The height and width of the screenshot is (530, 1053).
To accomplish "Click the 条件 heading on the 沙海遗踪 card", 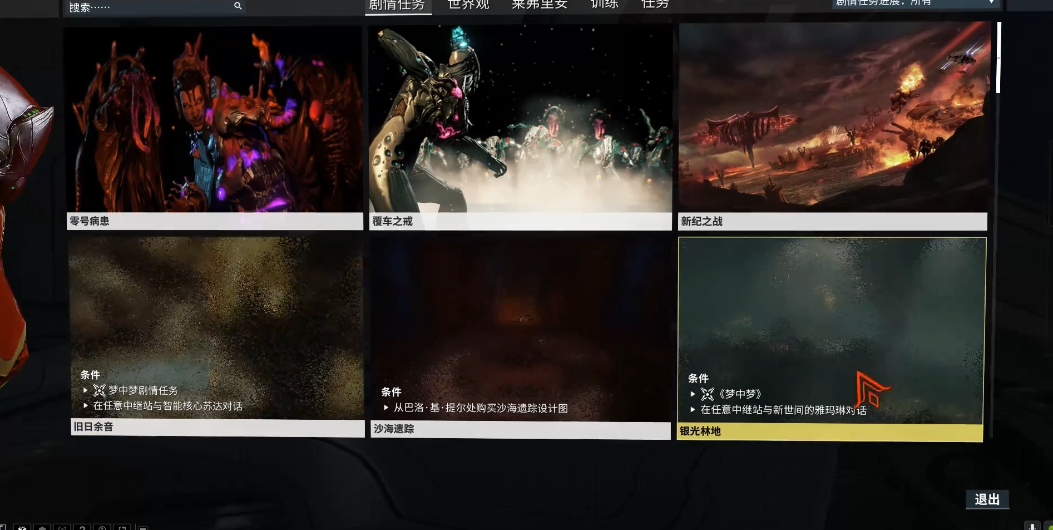I will pyautogui.click(x=391, y=392).
